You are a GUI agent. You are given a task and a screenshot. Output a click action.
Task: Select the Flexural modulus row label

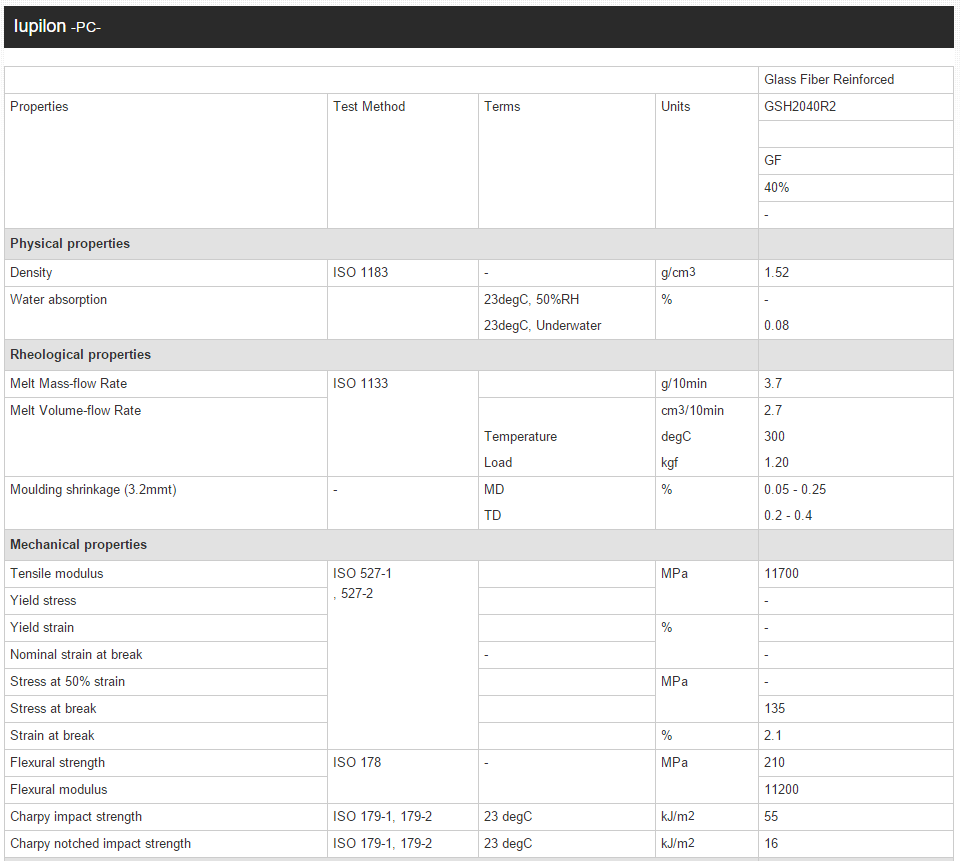click(x=58, y=789)
